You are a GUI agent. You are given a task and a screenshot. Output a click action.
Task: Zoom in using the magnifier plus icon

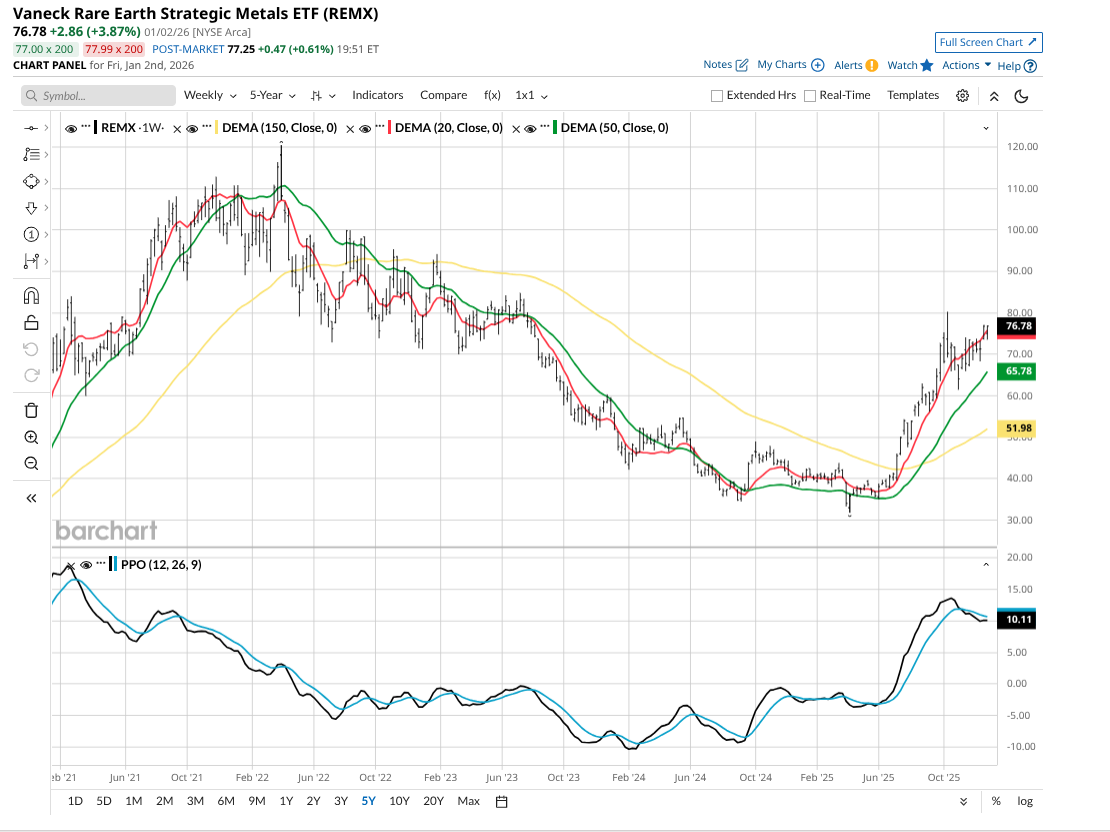31,437
